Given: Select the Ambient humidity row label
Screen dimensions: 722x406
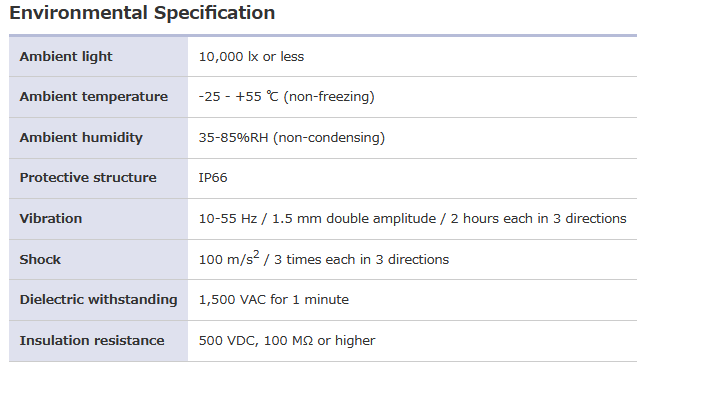Looking at the screenshot, I should coord(81,138).
